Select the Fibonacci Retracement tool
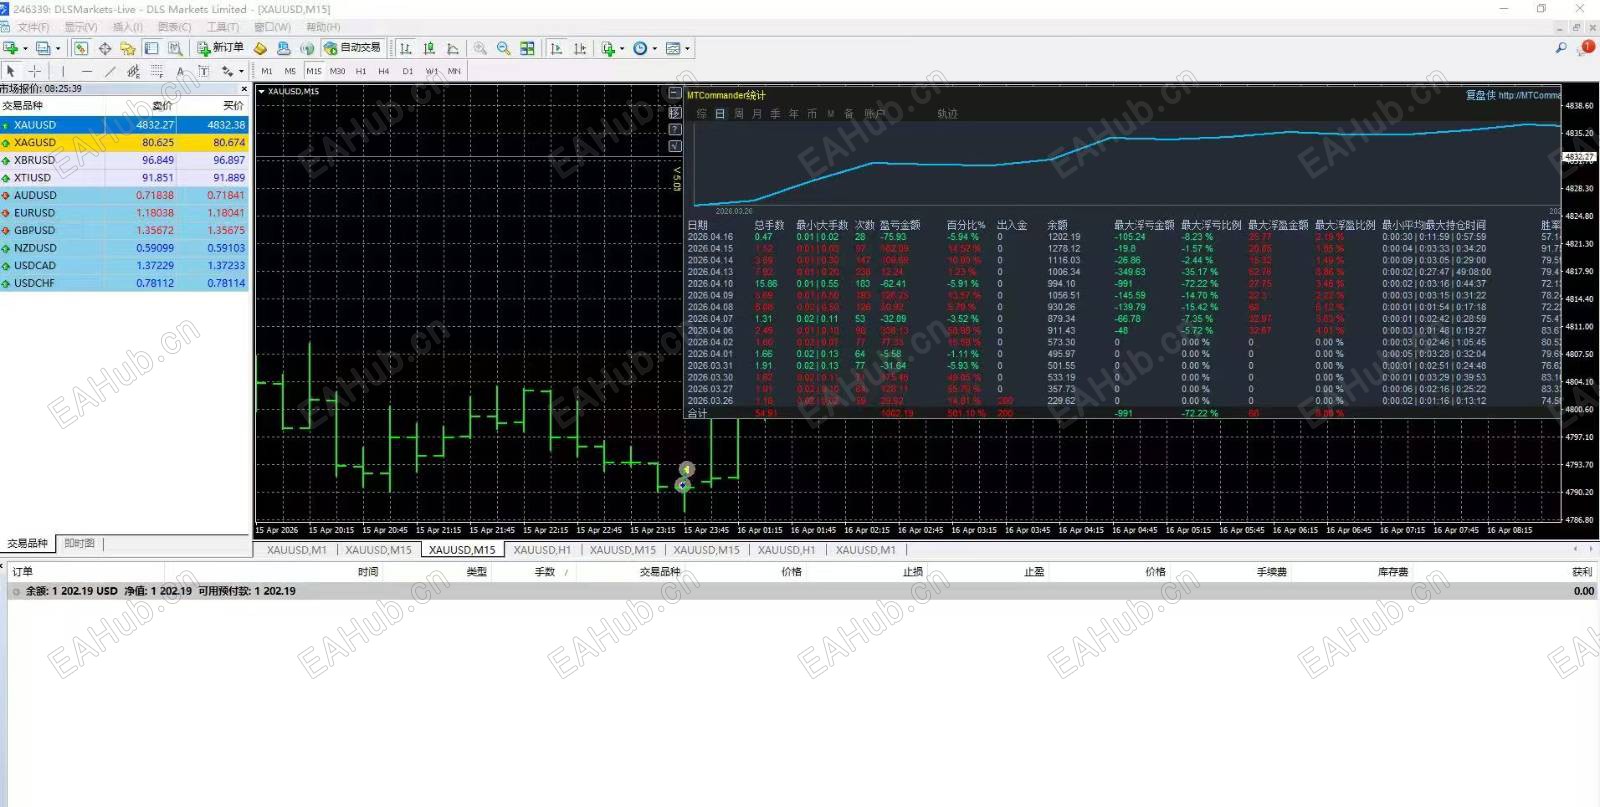 (x=157, y=71)
